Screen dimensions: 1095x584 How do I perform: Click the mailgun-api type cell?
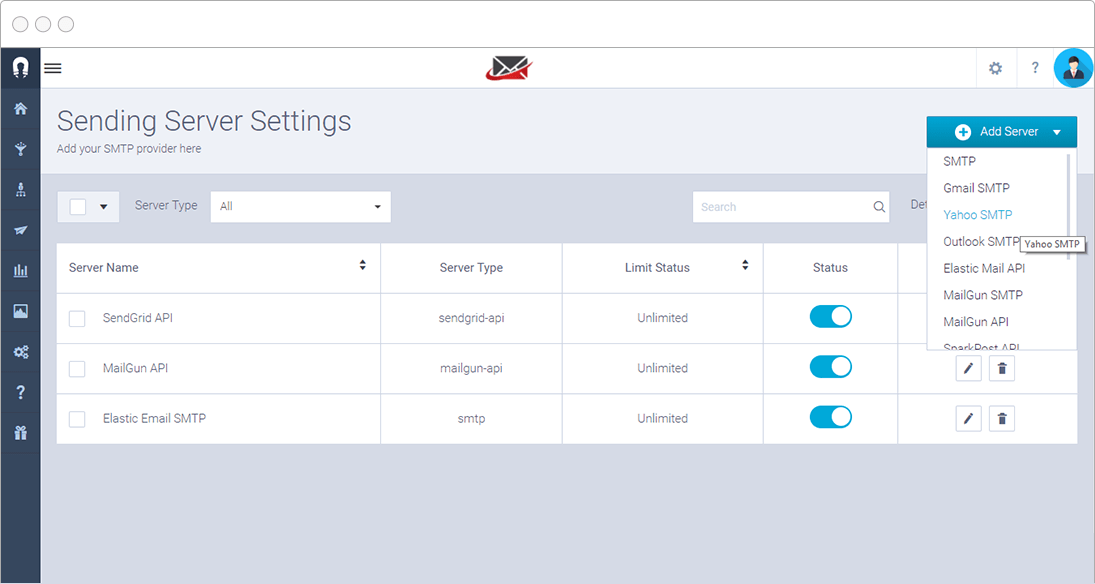[471, 368]
